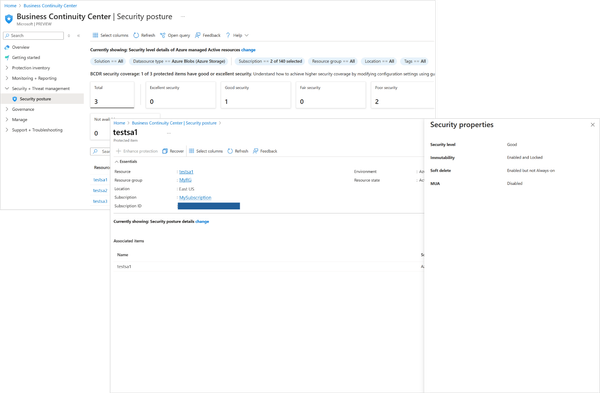Click the Recover icon in testsa1 toolbar
This screenshot has width=600, height=393.
165,151
